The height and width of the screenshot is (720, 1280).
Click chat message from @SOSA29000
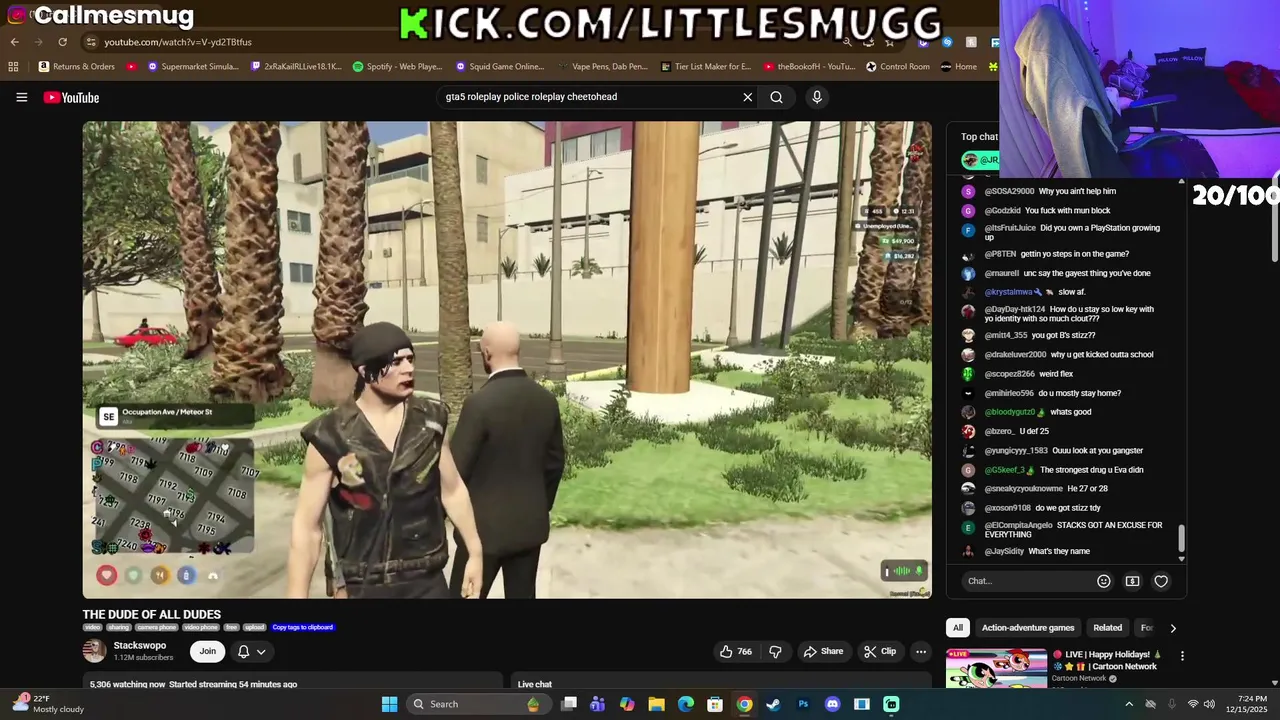(1050, 191)
